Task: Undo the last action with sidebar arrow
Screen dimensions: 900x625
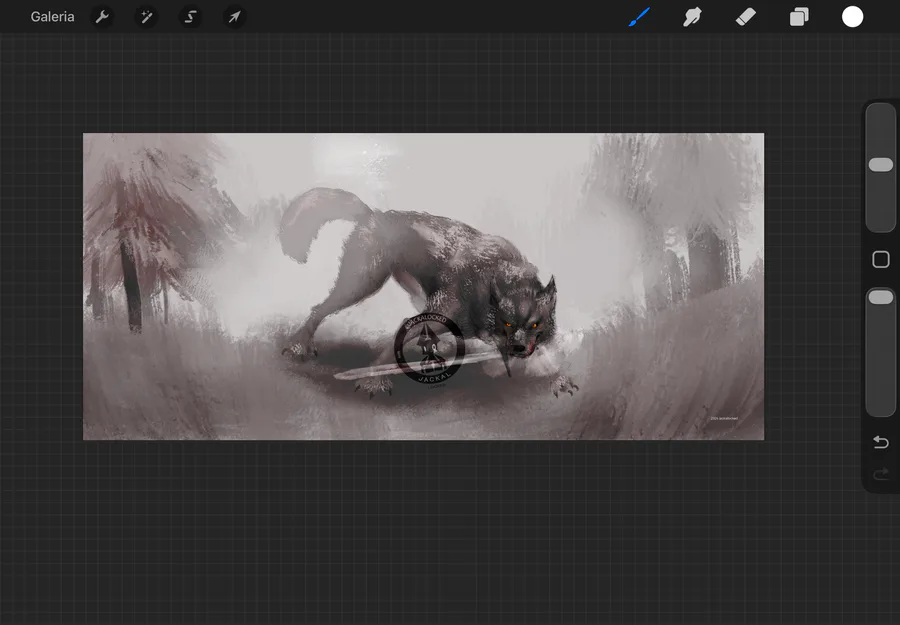Action: tap(880, 442)
